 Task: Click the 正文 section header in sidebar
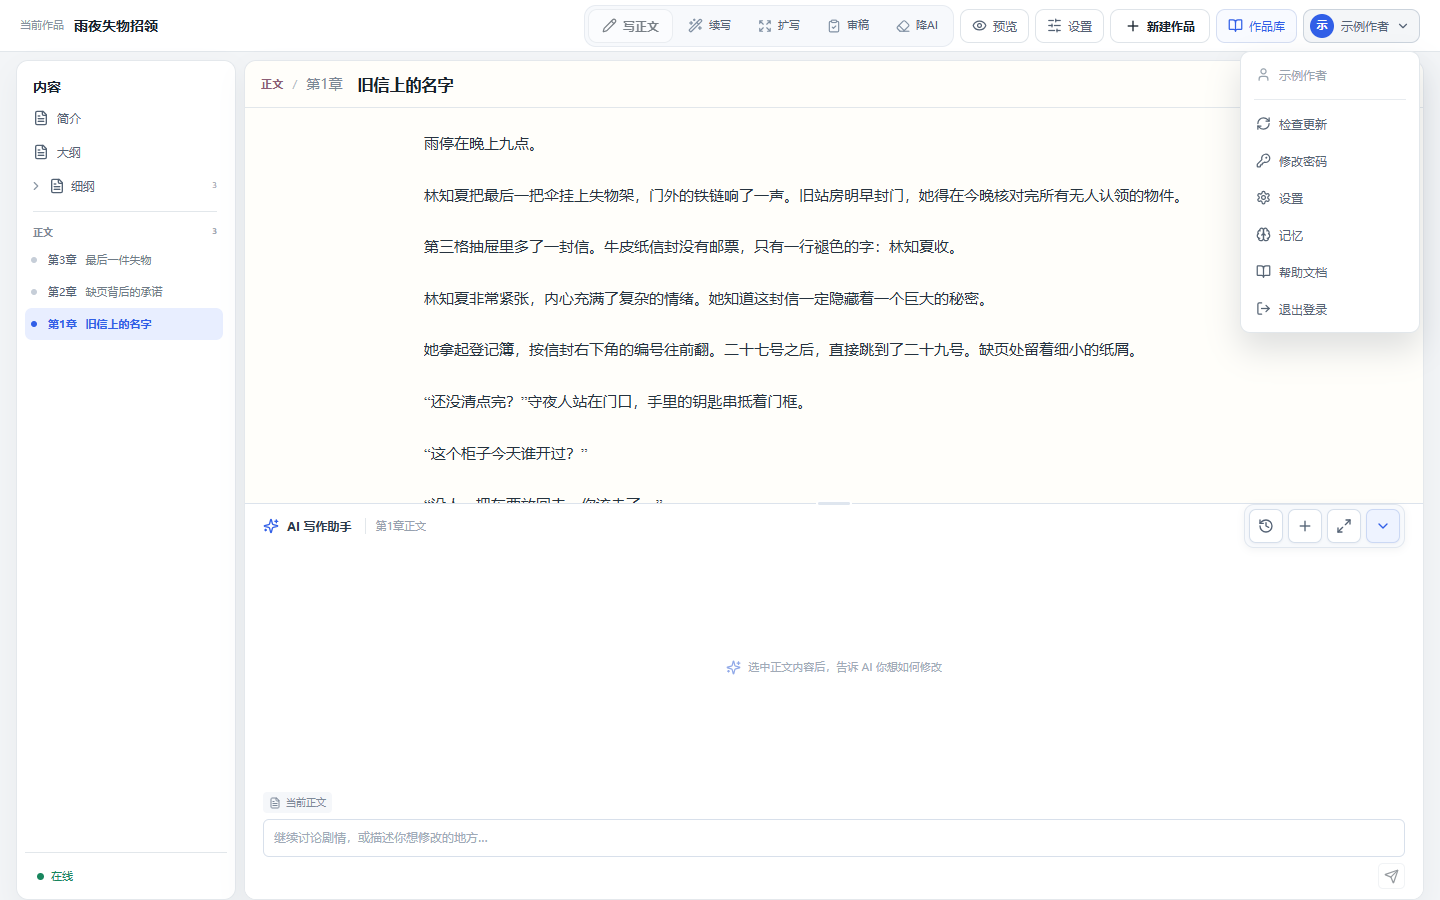[x=43, y=232]
